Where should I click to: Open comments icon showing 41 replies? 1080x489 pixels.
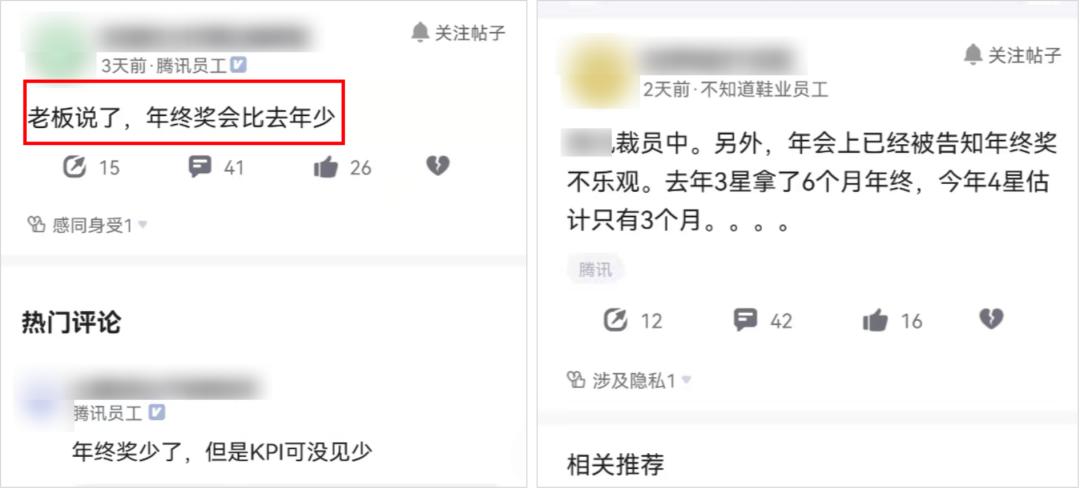[200, 167]
